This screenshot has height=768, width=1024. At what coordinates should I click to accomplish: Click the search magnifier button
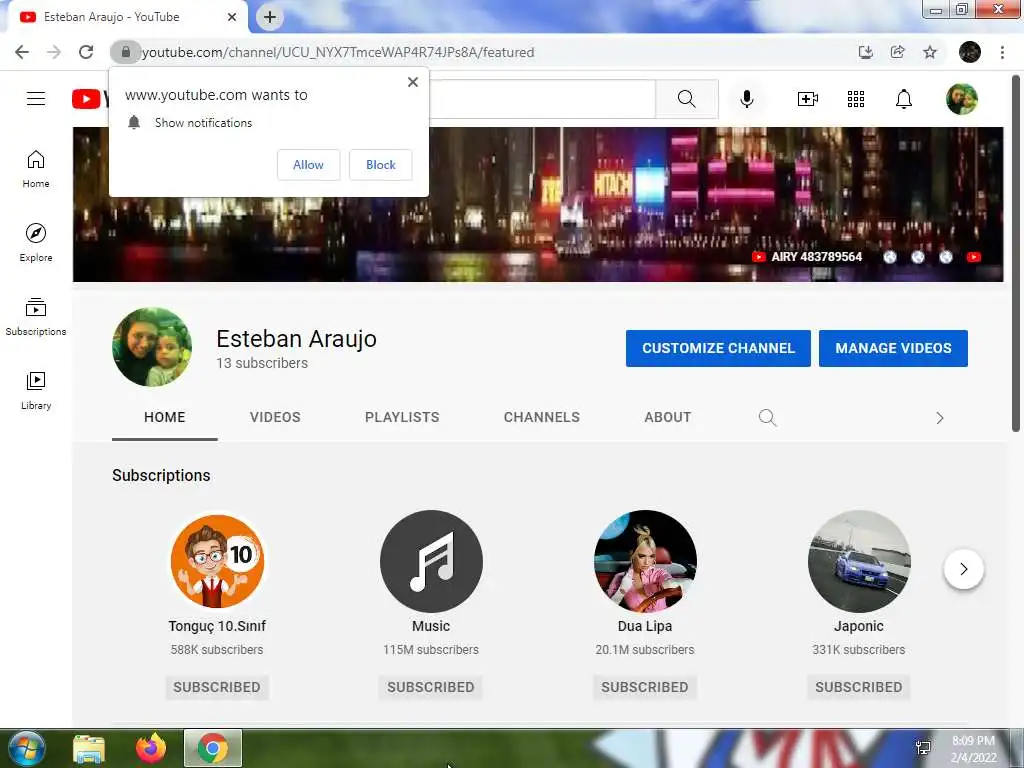coord(686,99)
